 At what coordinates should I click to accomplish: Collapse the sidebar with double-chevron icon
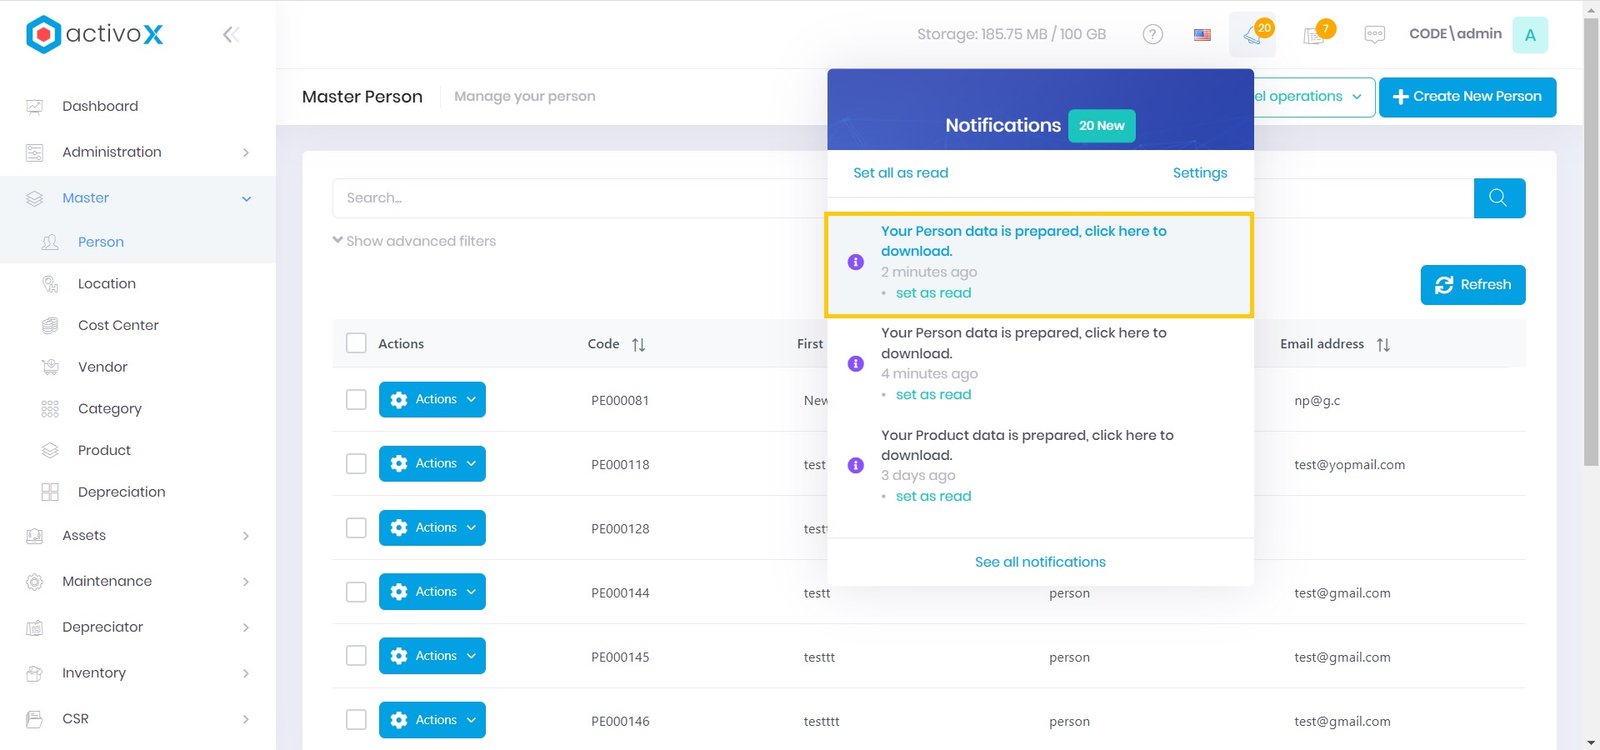pyautogui.click(x=230, y=35)
